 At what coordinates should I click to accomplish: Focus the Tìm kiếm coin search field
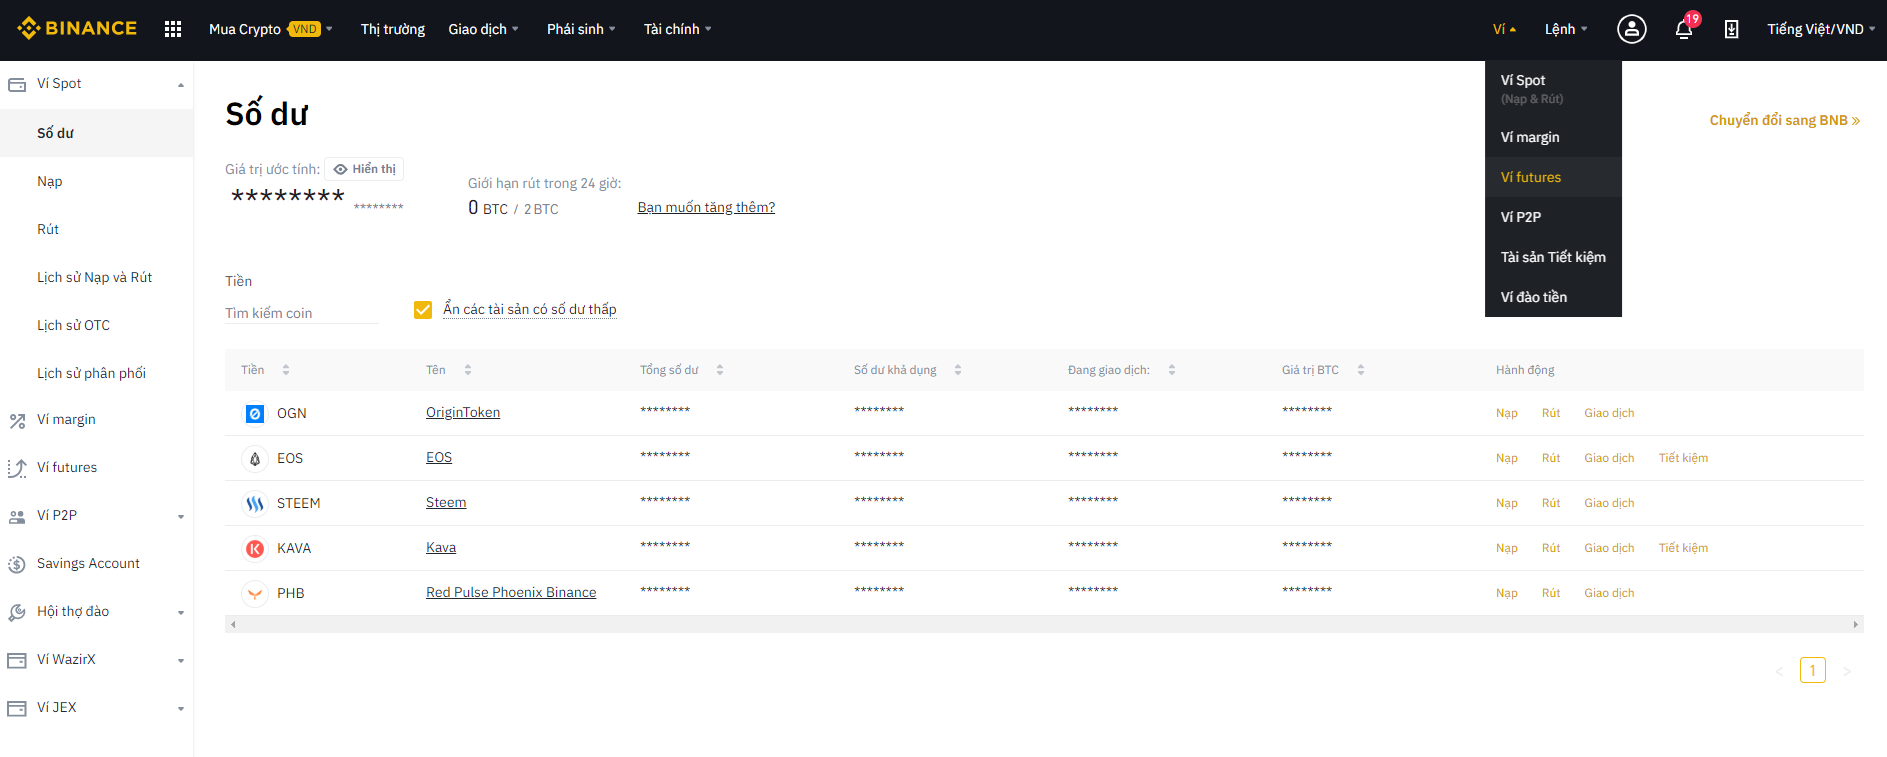(x=301, y=313)
